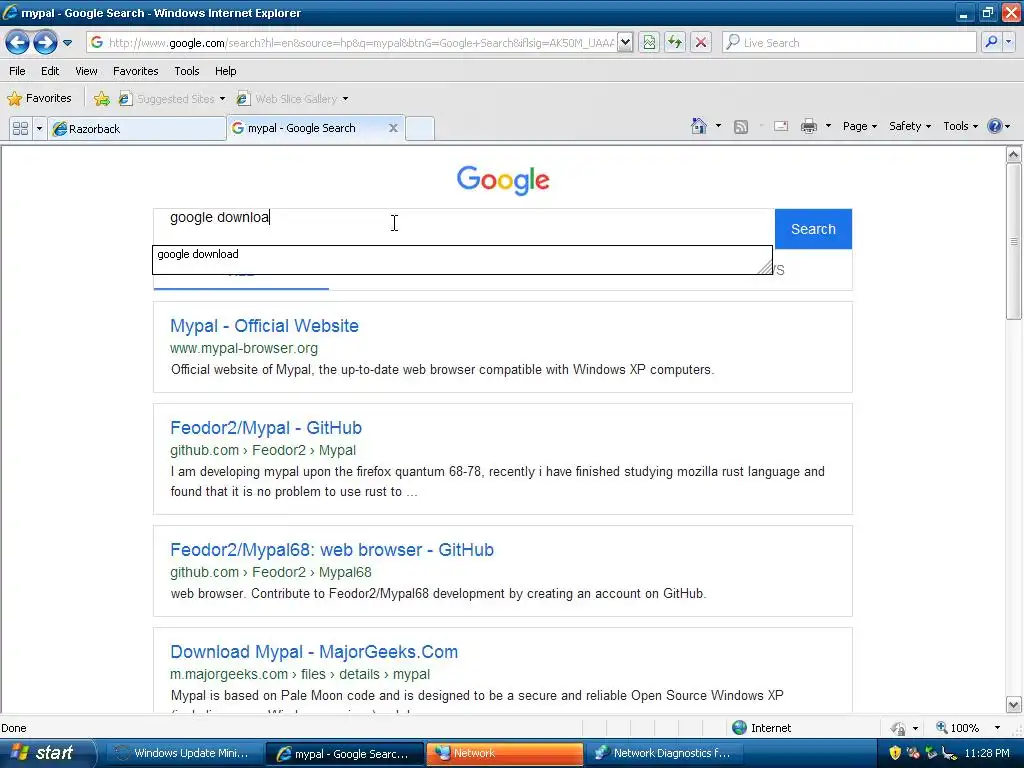The image size is (1024, 768).
Task: Open the tab list dropdown arrow
Action: coord(39,128)
